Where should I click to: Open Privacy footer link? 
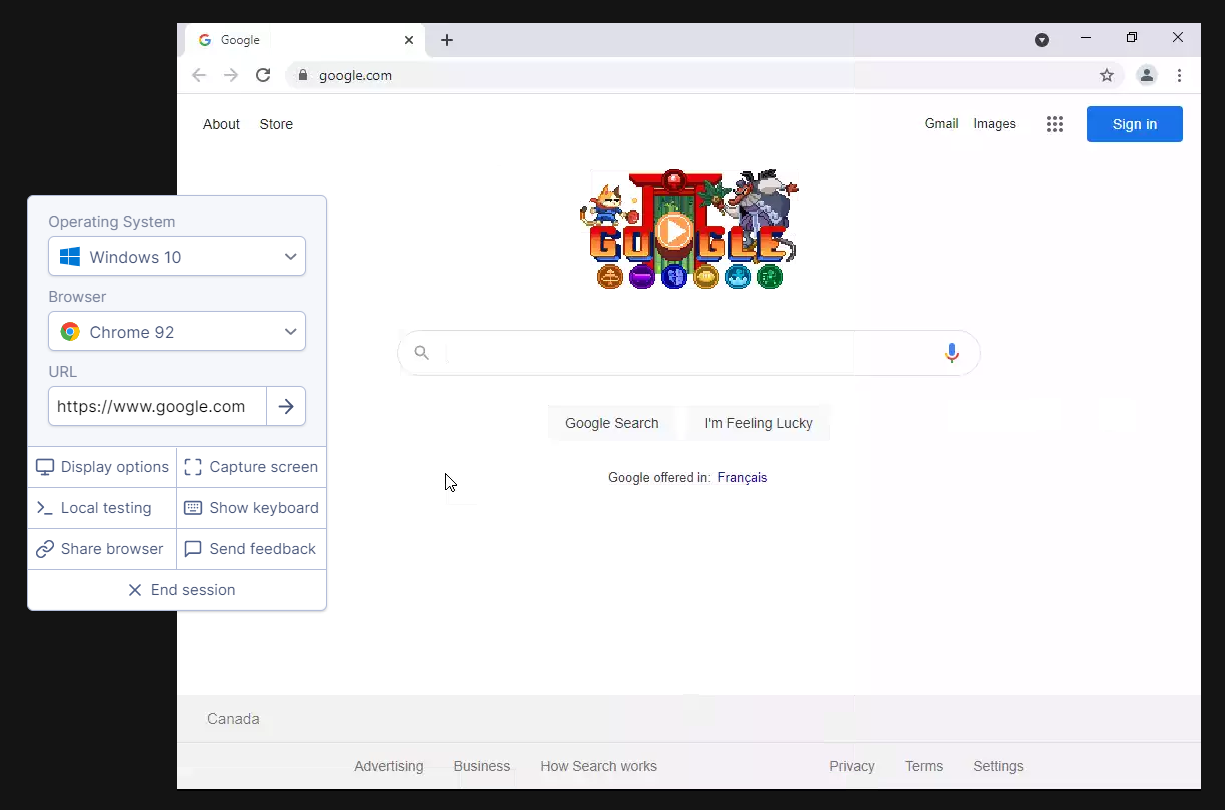[852, 766]
